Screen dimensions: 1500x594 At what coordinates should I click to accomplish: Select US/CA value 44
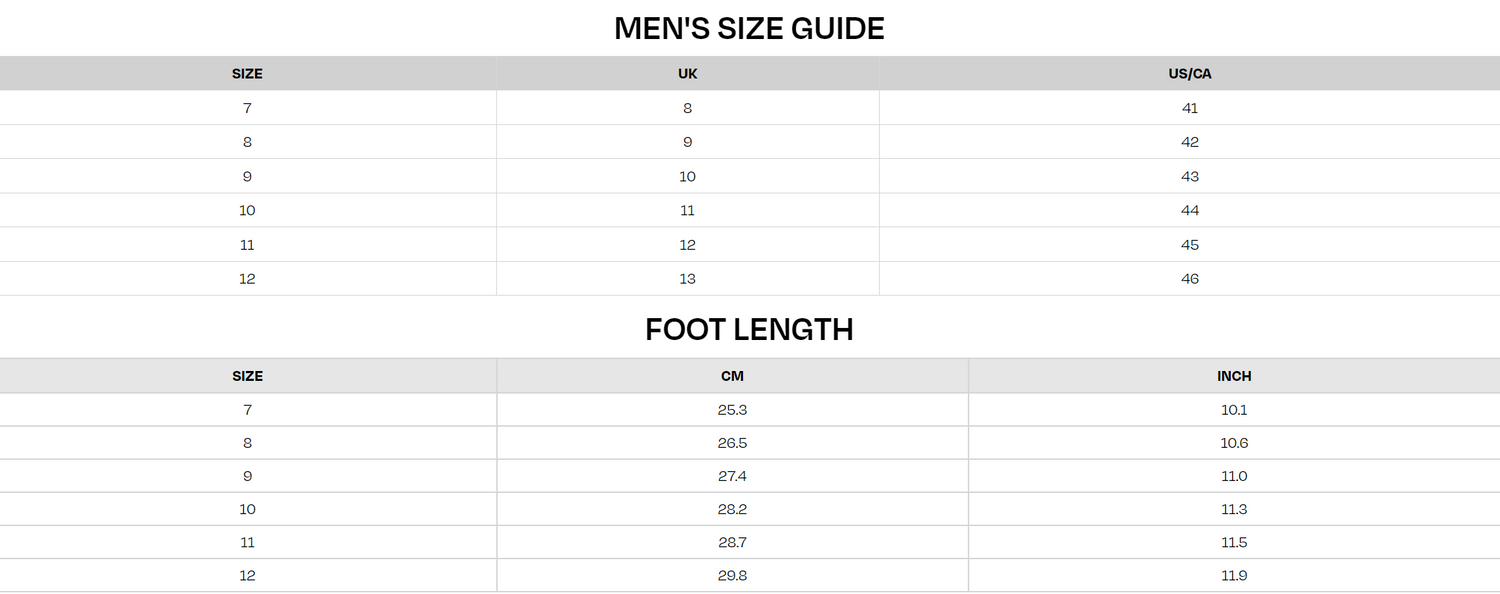tap(1190, 210)
